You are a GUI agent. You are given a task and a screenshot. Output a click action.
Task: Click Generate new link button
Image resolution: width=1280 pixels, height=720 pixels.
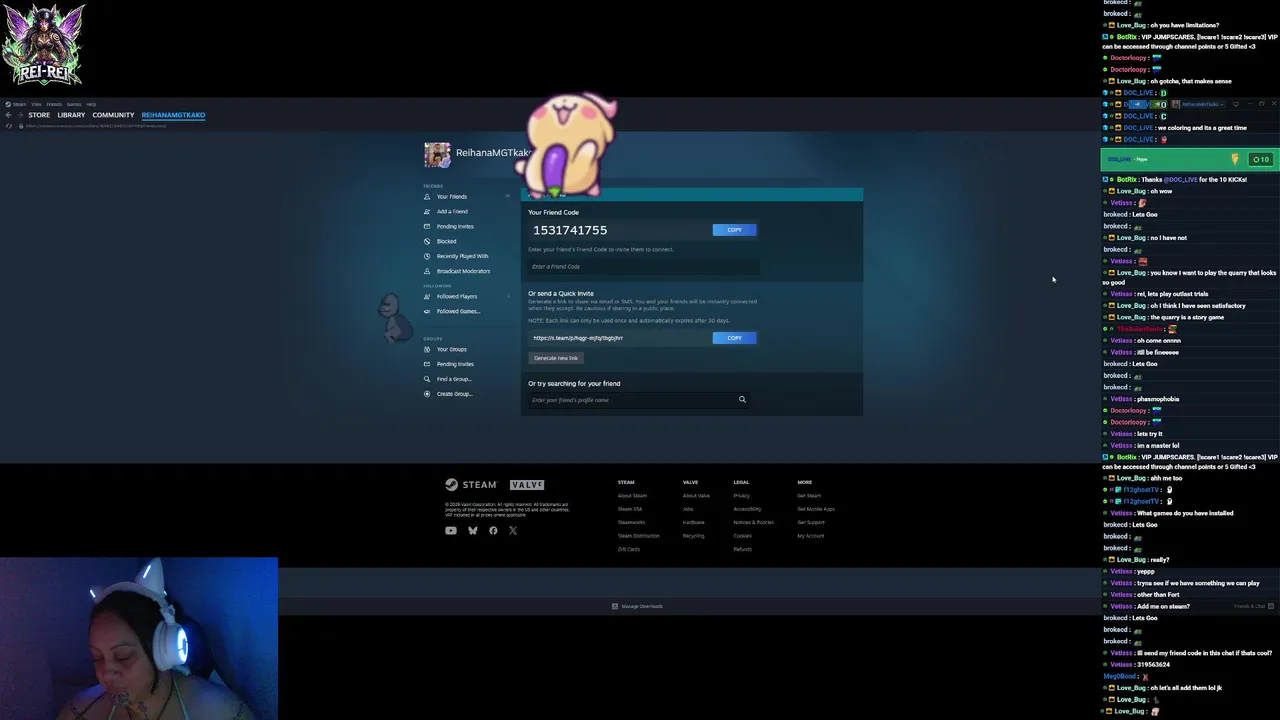pos(555,358)
